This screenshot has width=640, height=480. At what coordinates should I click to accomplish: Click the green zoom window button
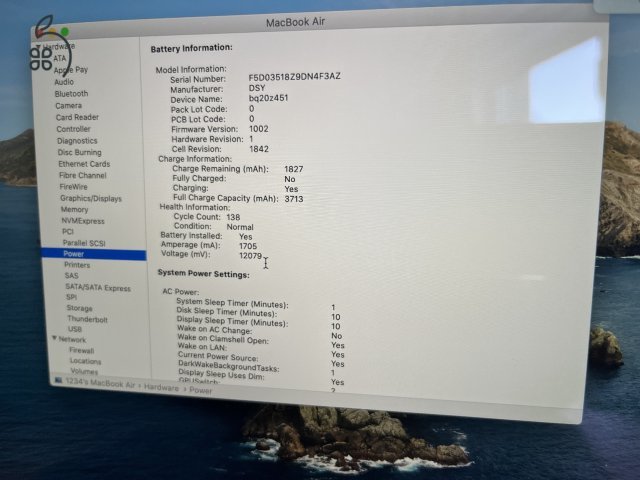(65, 31)
